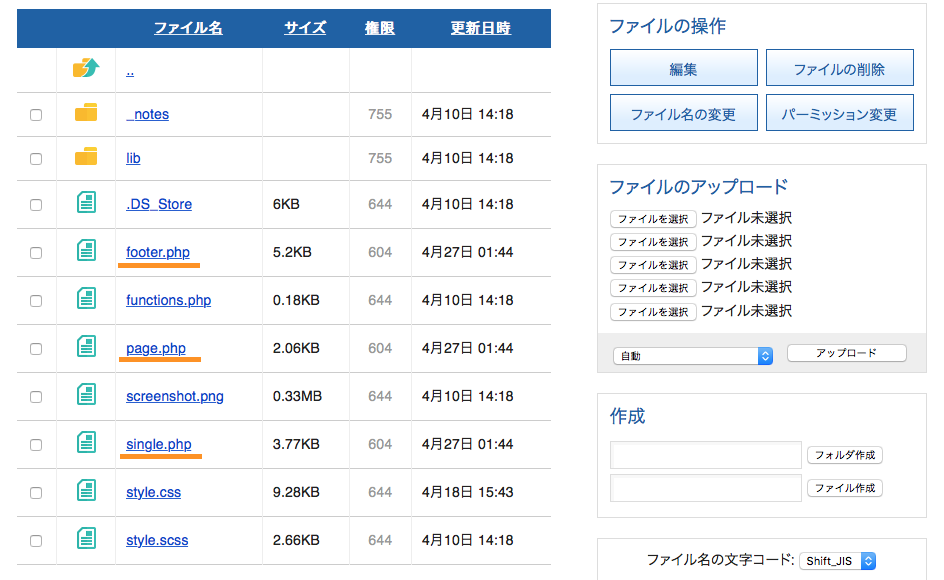Click the fifth ファイルを選択 button

click(x=653, y=311)
